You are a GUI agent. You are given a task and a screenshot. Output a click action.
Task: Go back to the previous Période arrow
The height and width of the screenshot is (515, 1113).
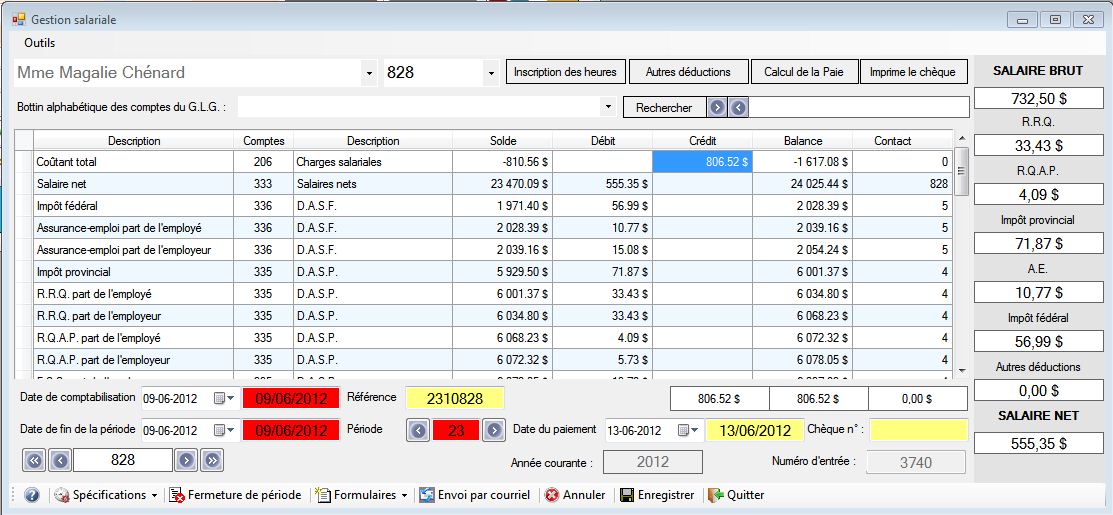[x=418, y=430]
